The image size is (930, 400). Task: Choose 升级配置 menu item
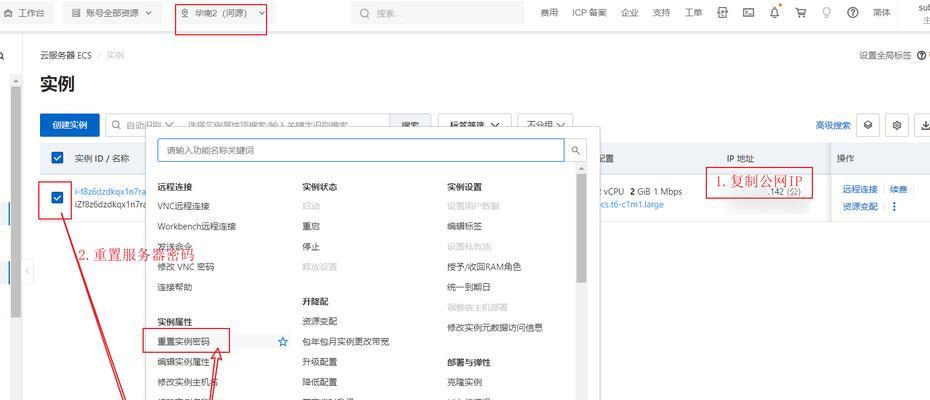319,362
